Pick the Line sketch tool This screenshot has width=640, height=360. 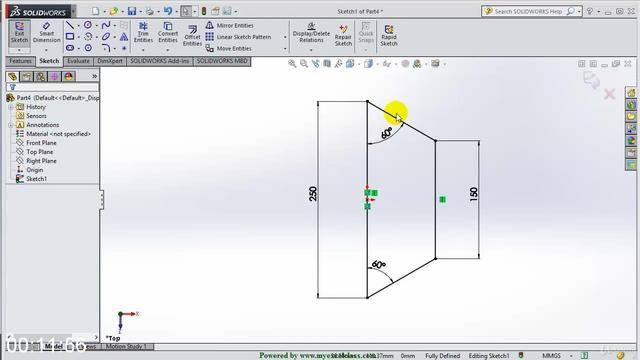(x=70, y=25)
